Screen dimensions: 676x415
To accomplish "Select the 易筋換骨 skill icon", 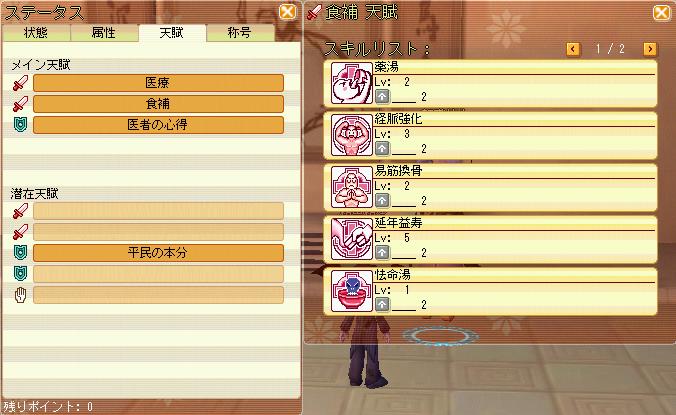I will [x=351, y=187].
